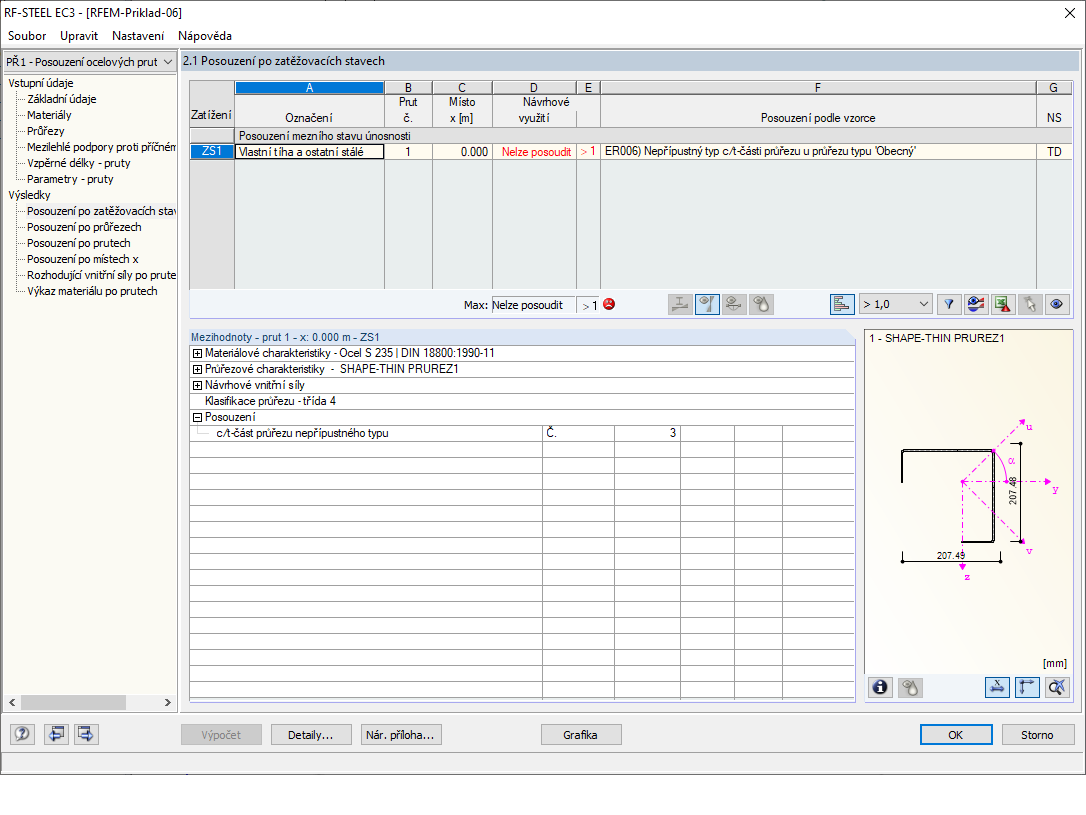Image resolution: width=1086 pixels, height=815 pixels.
Task: Open the Nápověda menu
Action: tap(205, 36)
